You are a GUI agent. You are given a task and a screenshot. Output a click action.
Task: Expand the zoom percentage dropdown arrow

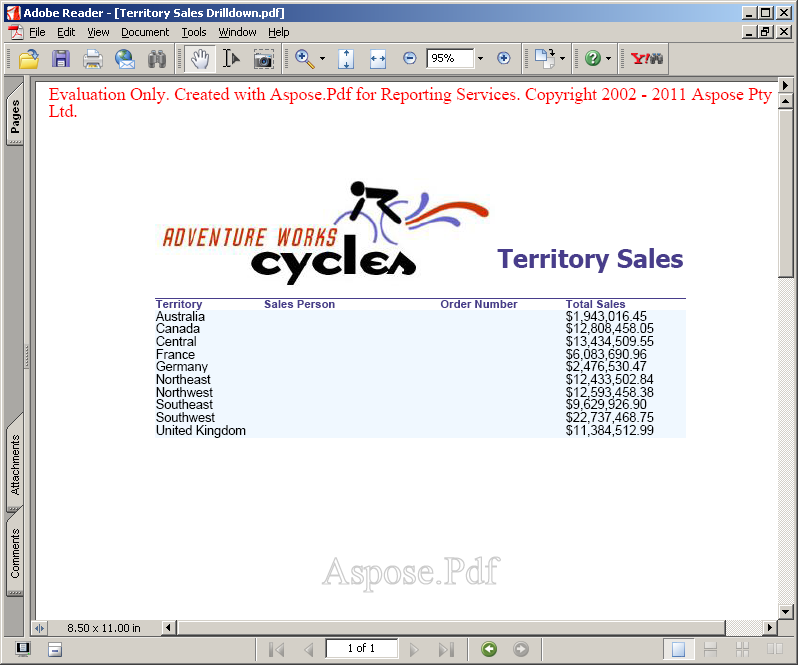point(480,59)
